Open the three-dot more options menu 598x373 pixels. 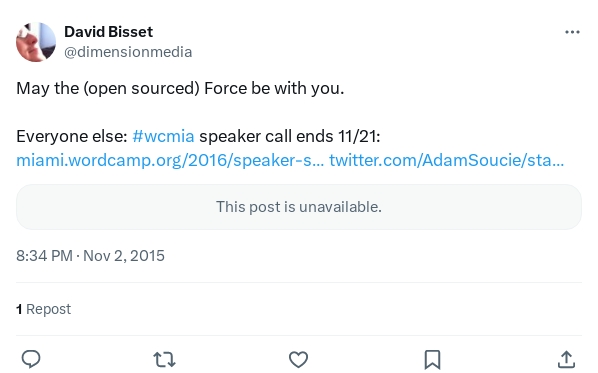click(x=572, y=32)
